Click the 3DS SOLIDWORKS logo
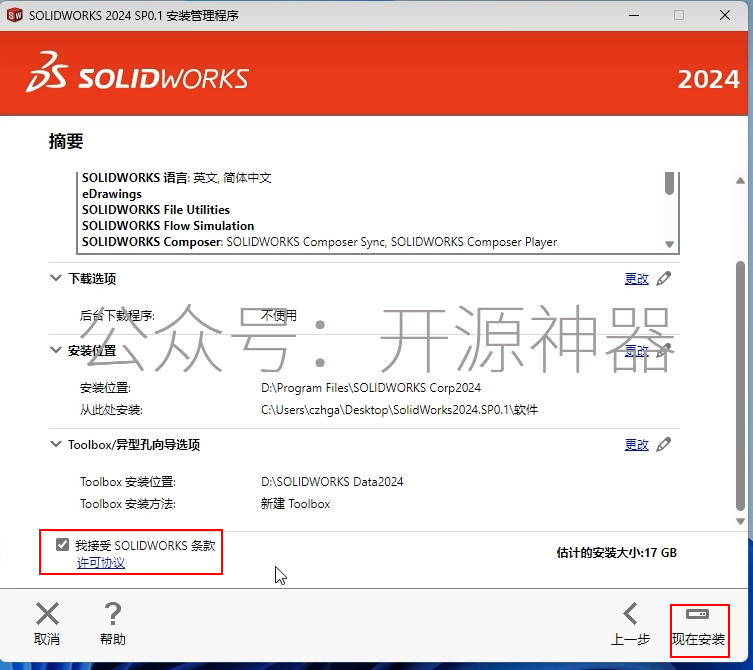The image size is (753, 670). (137, 73)
